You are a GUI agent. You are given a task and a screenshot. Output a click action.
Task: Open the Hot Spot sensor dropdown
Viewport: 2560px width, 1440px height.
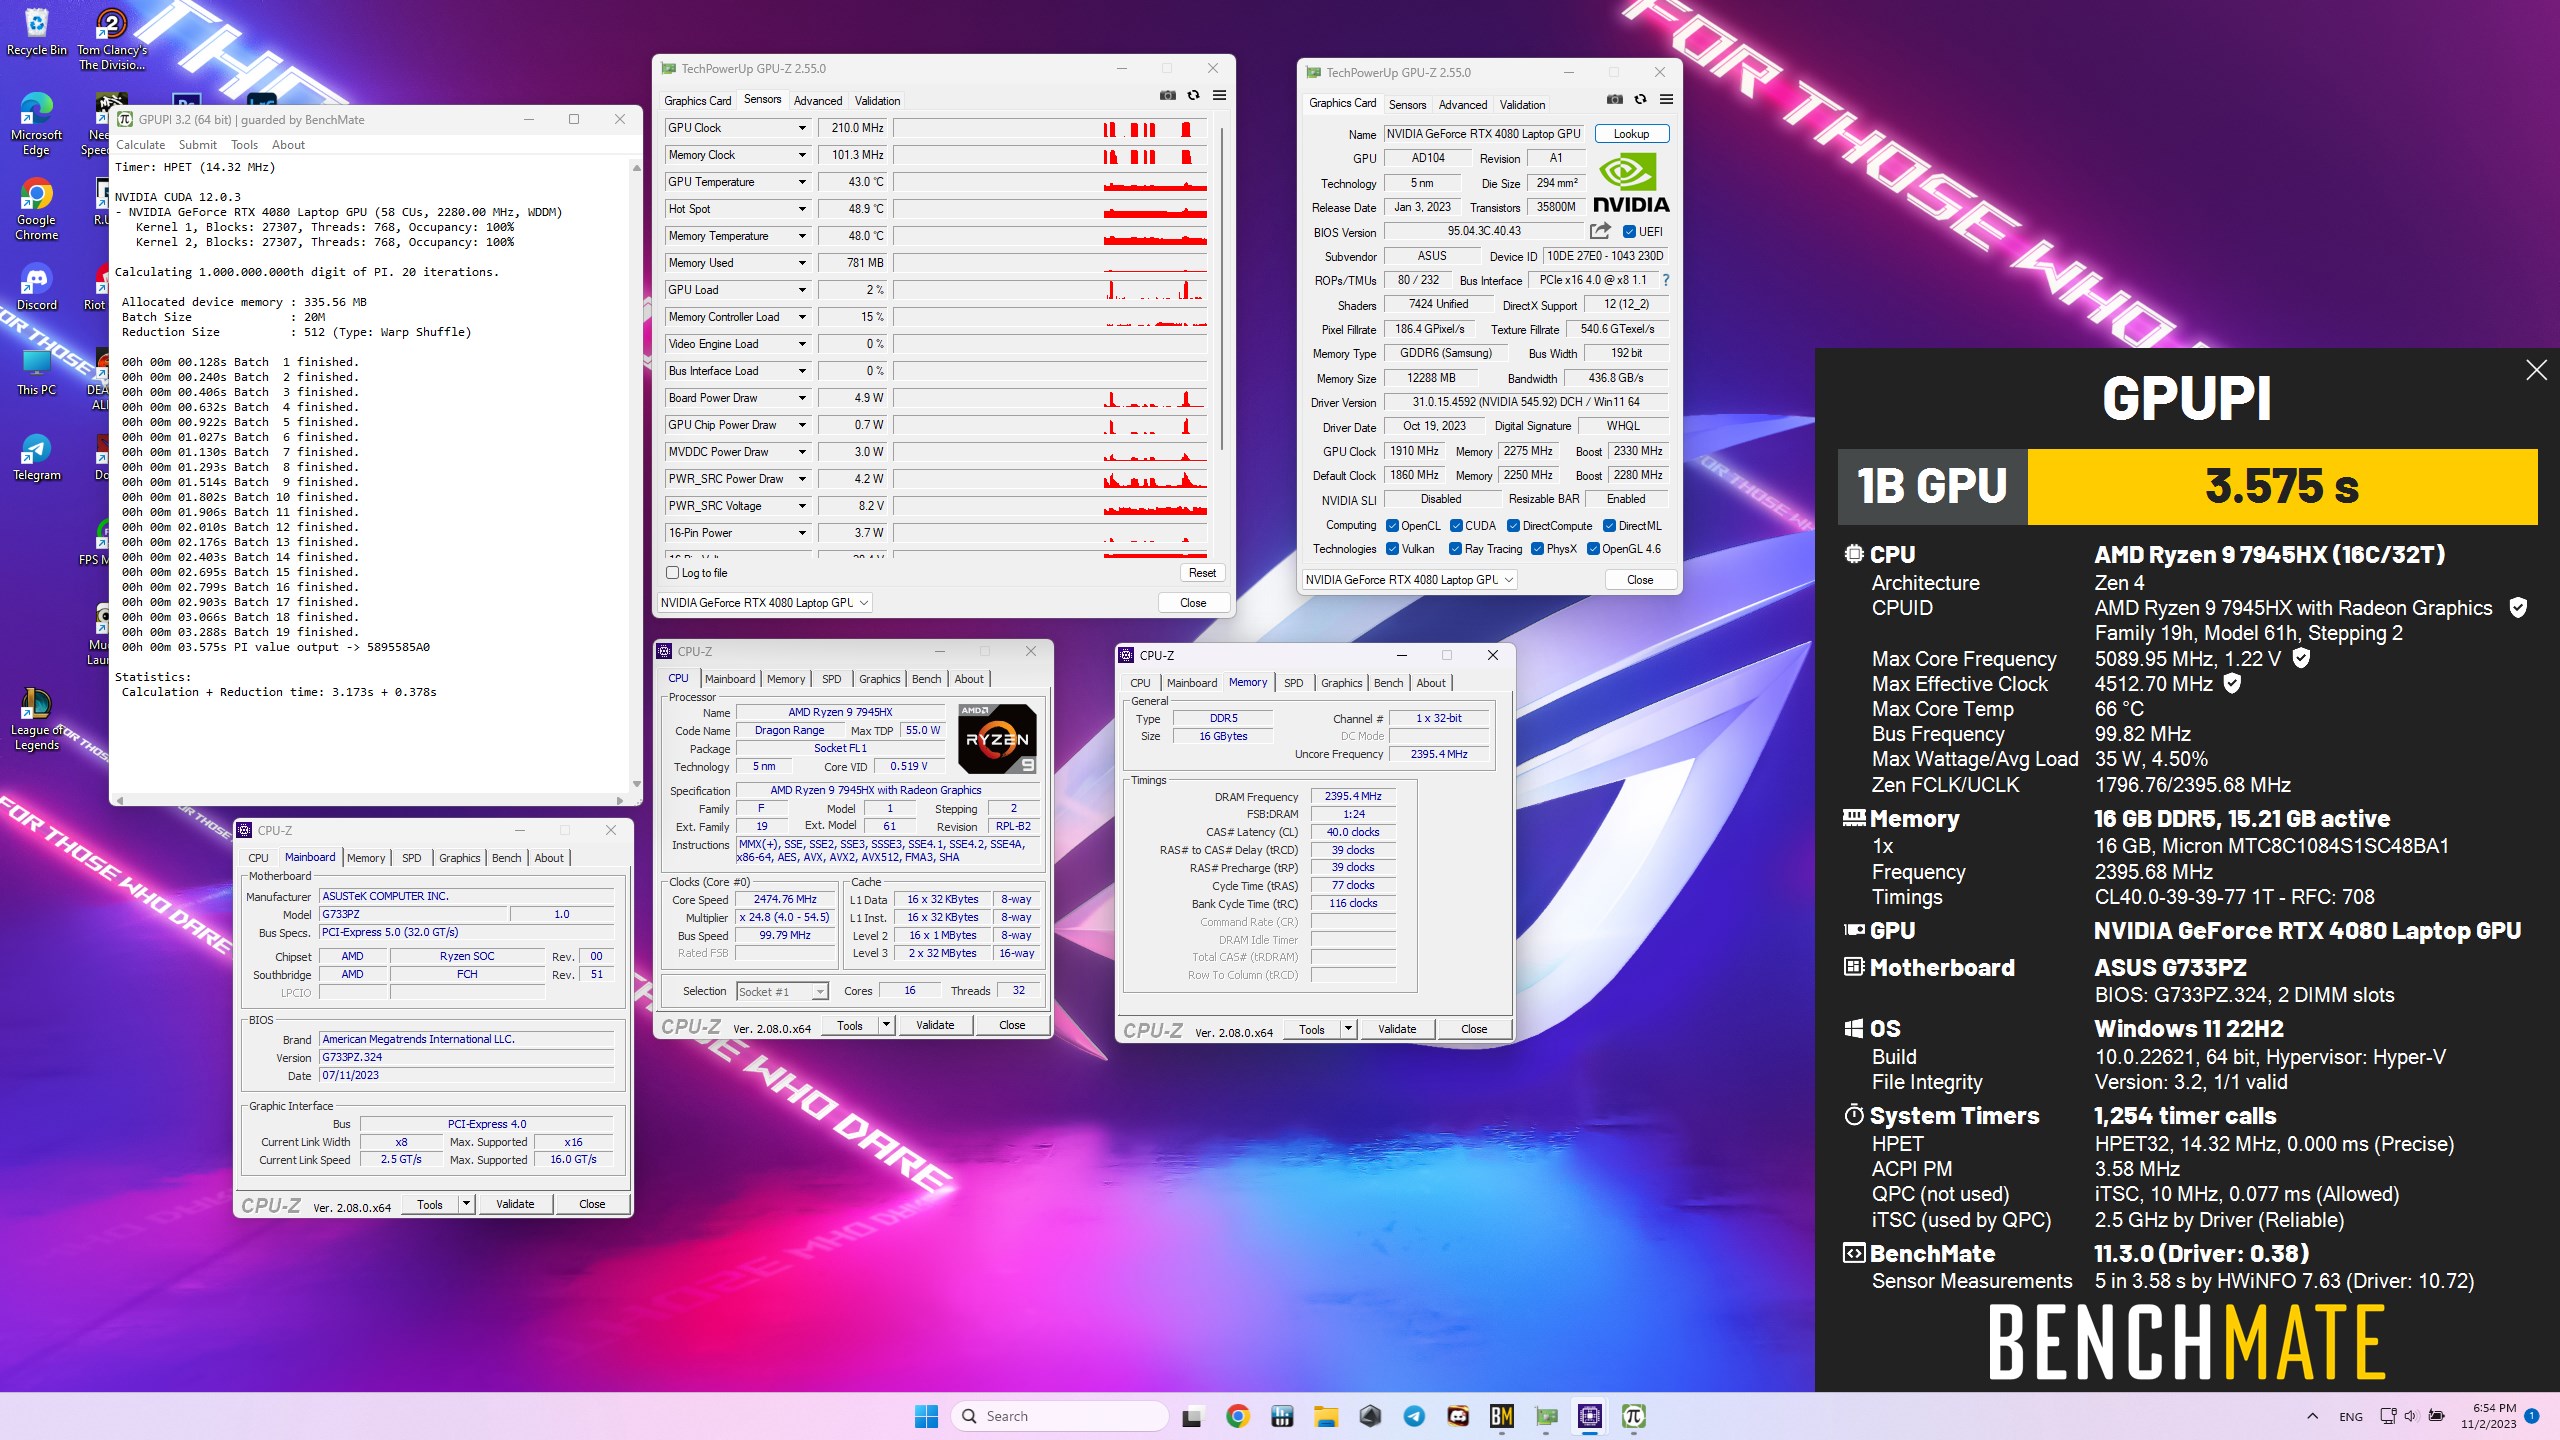(x=802, y=209)
